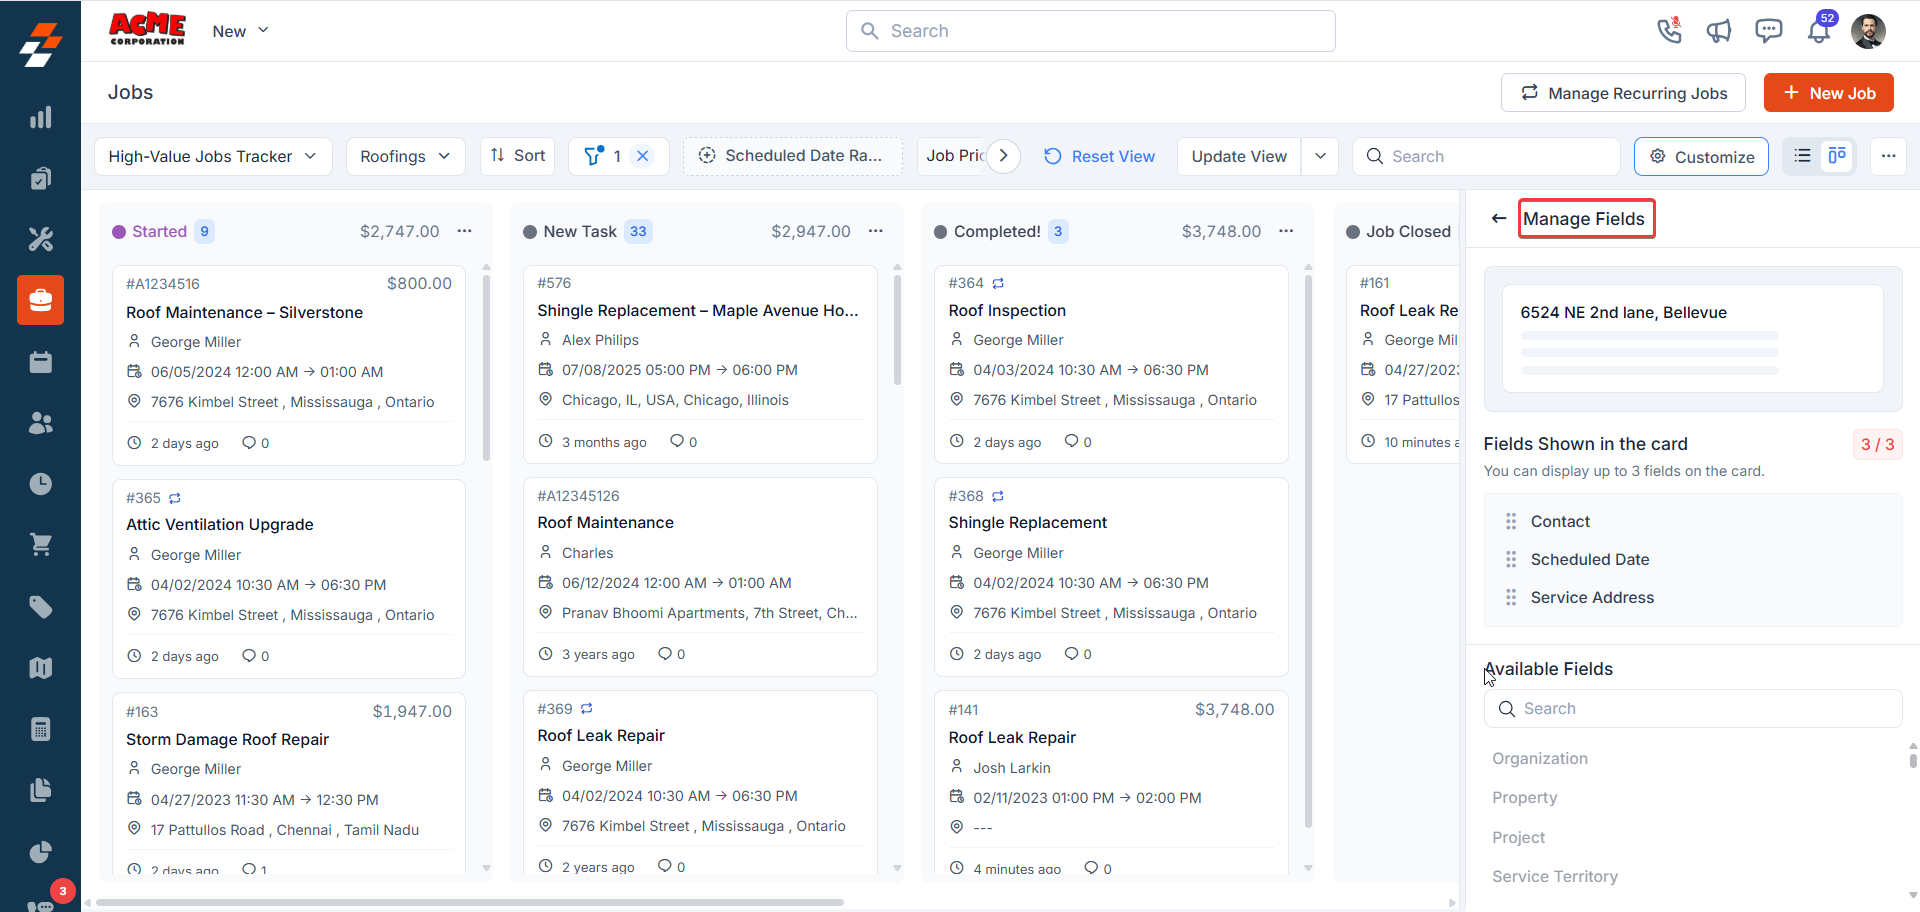
Task: Open the calendar sidebar icon
Action: pos(40,362)
